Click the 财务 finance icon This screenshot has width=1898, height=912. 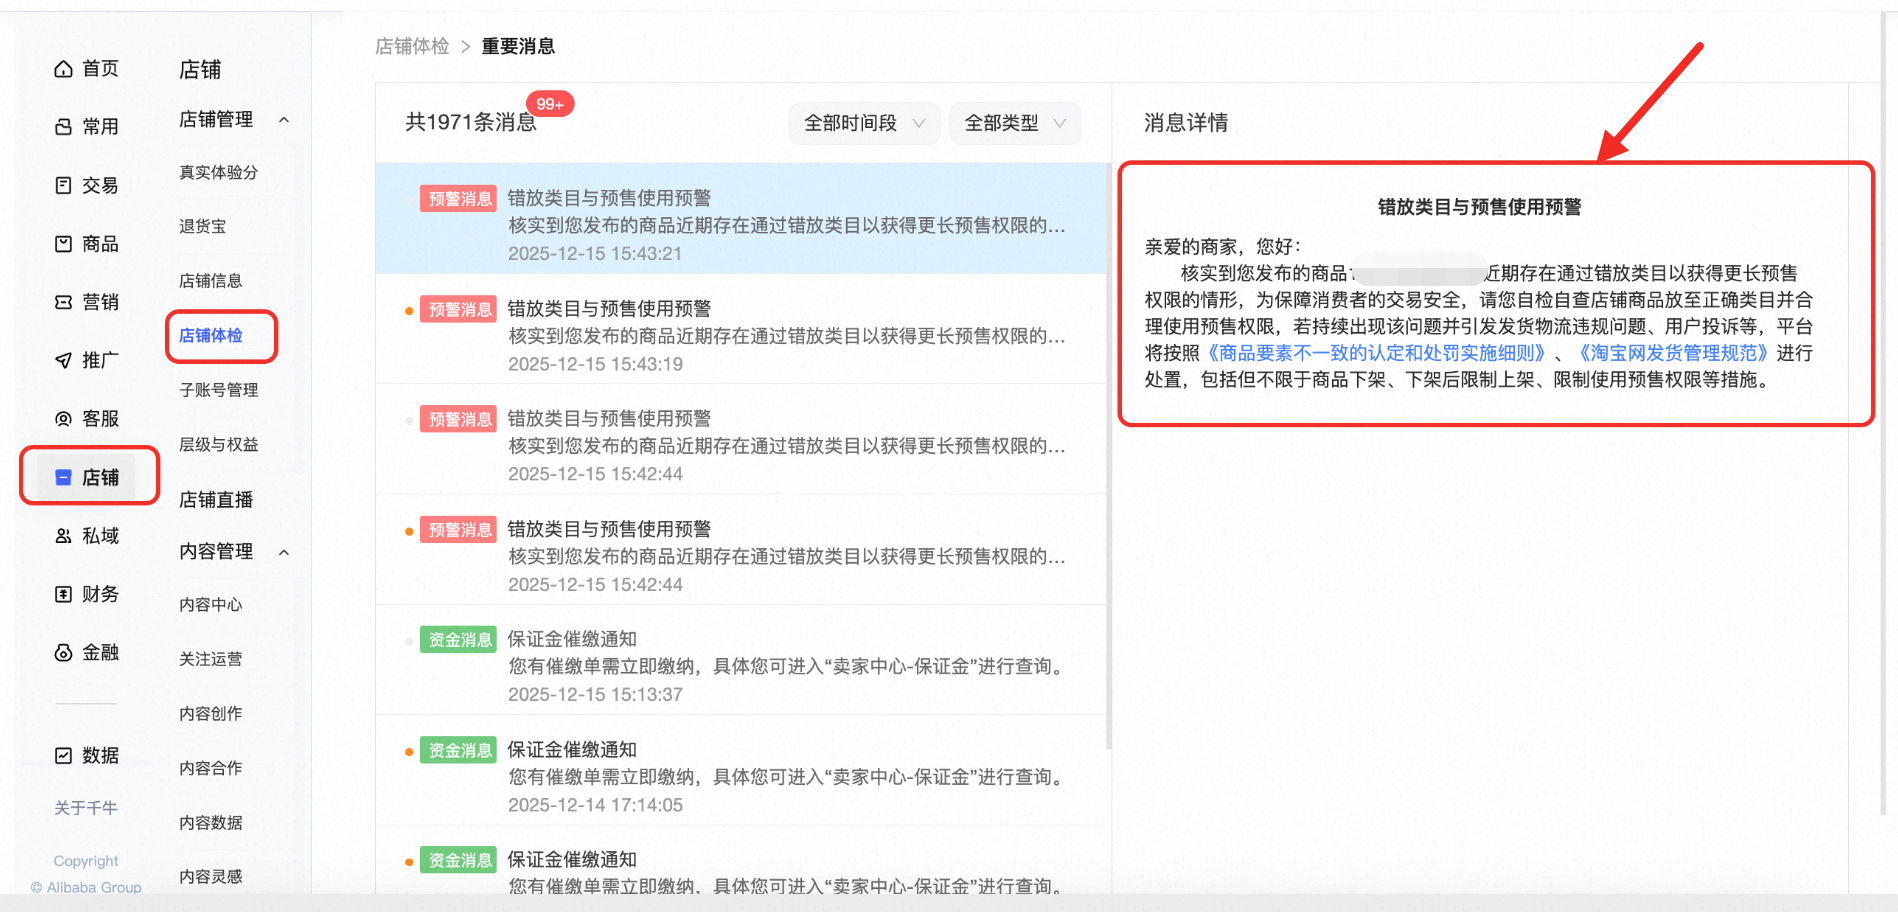pyautogui.click(x=63, y=594)
